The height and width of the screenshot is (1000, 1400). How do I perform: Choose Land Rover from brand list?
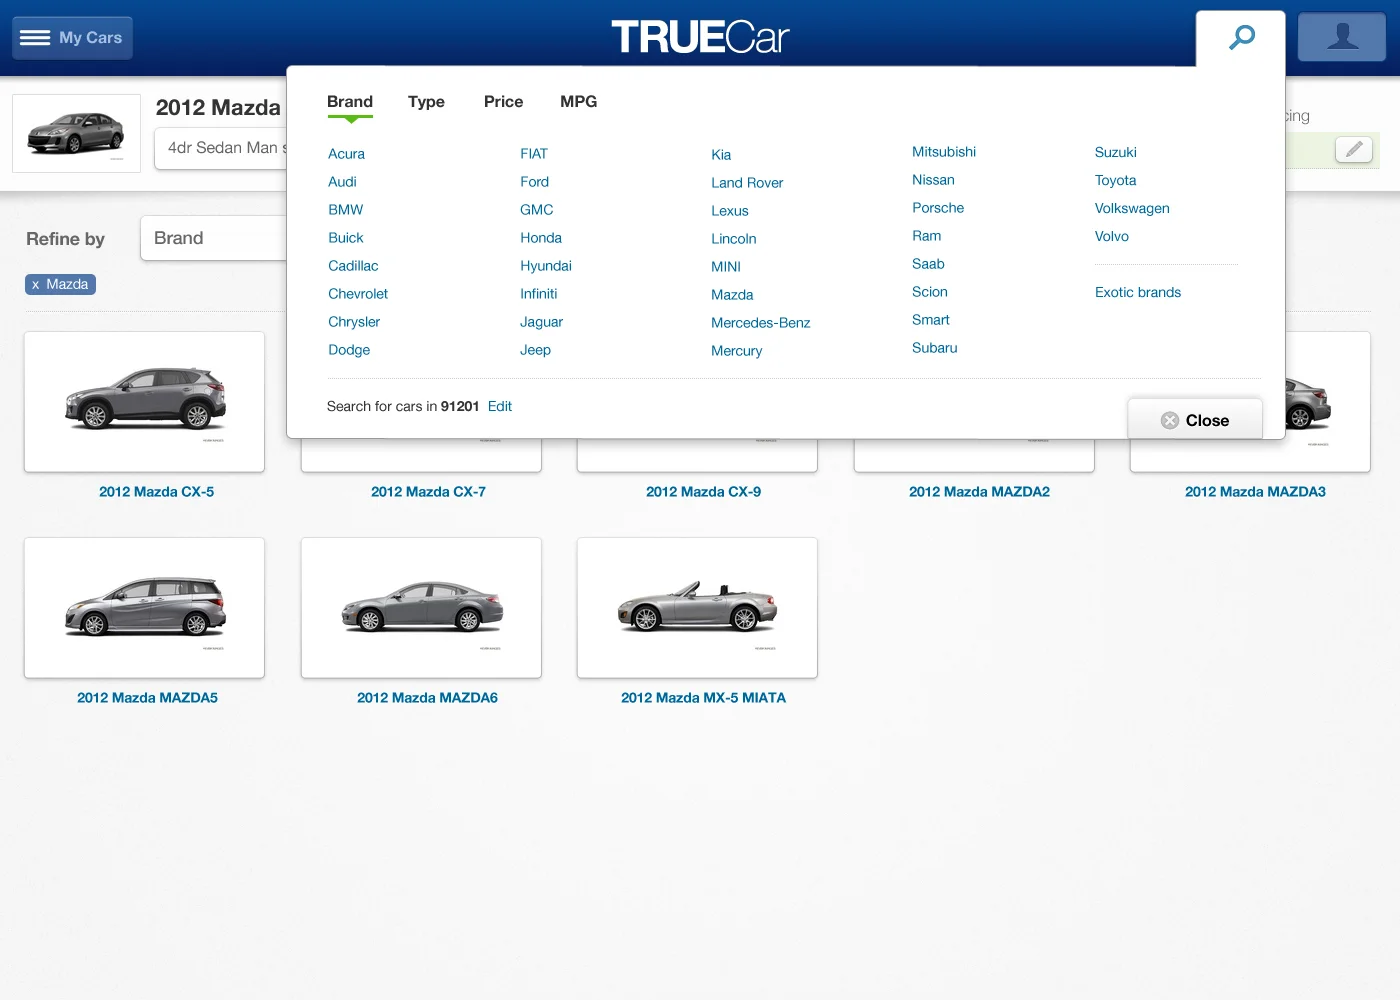pyautogui.click(x=747, y=183)
